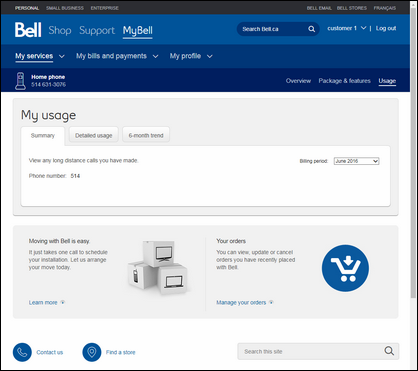Click the Manage your orders link

pos(241,302)
